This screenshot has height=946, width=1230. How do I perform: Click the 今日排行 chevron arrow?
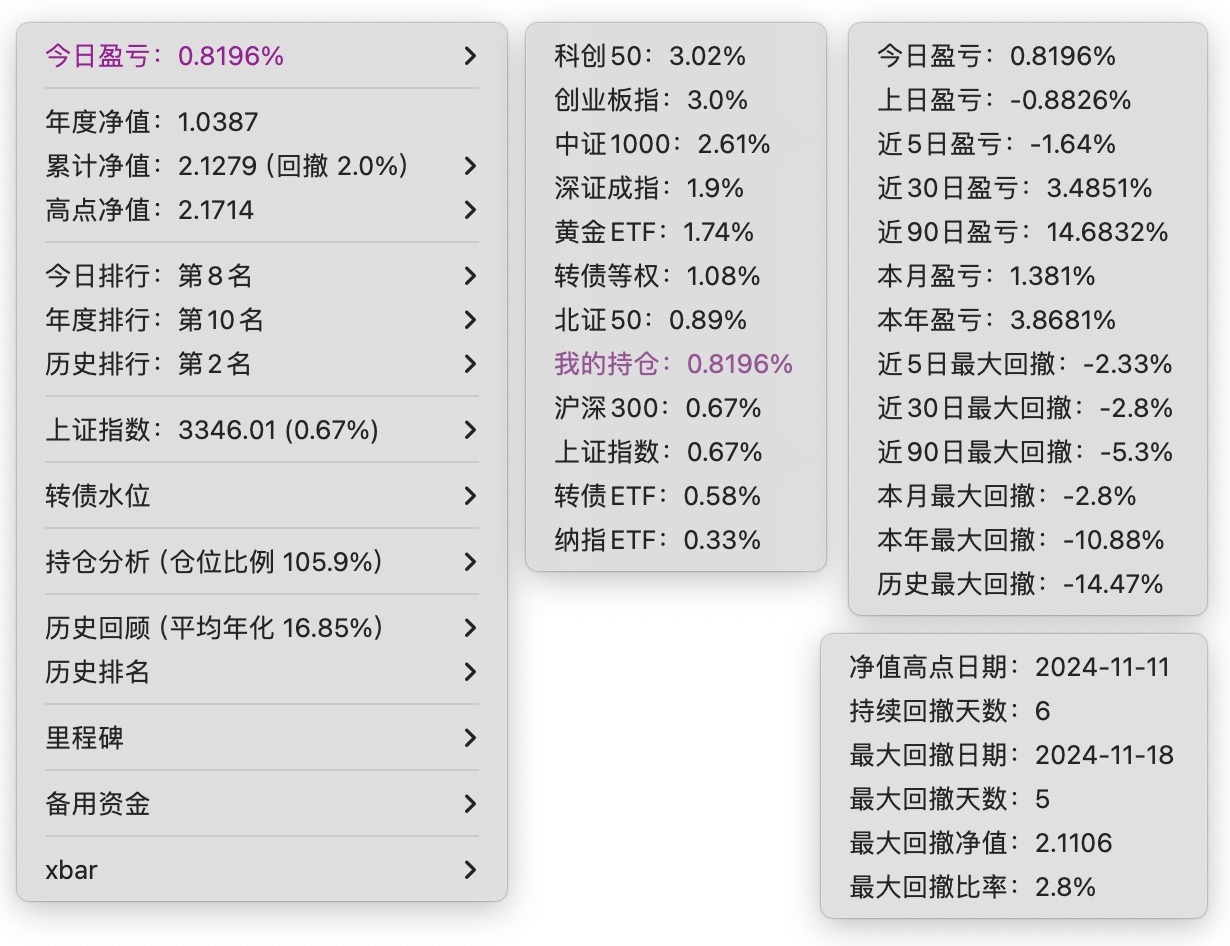pyautogui.click(x=470, y=276)
